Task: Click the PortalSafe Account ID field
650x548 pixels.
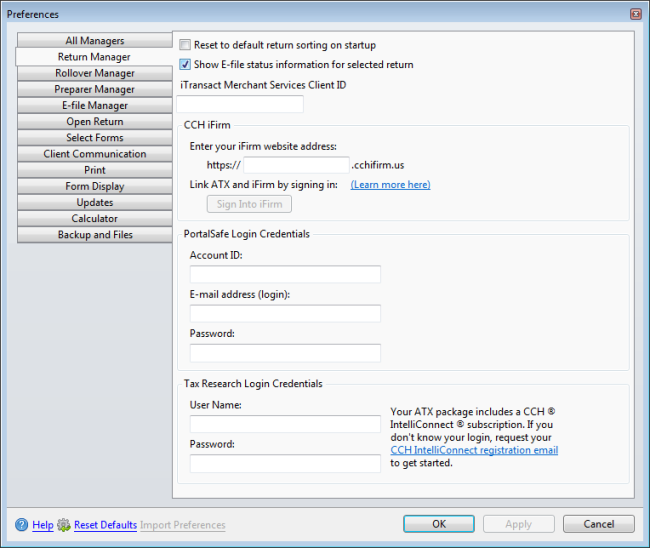Action: click(x=285, y=274)
